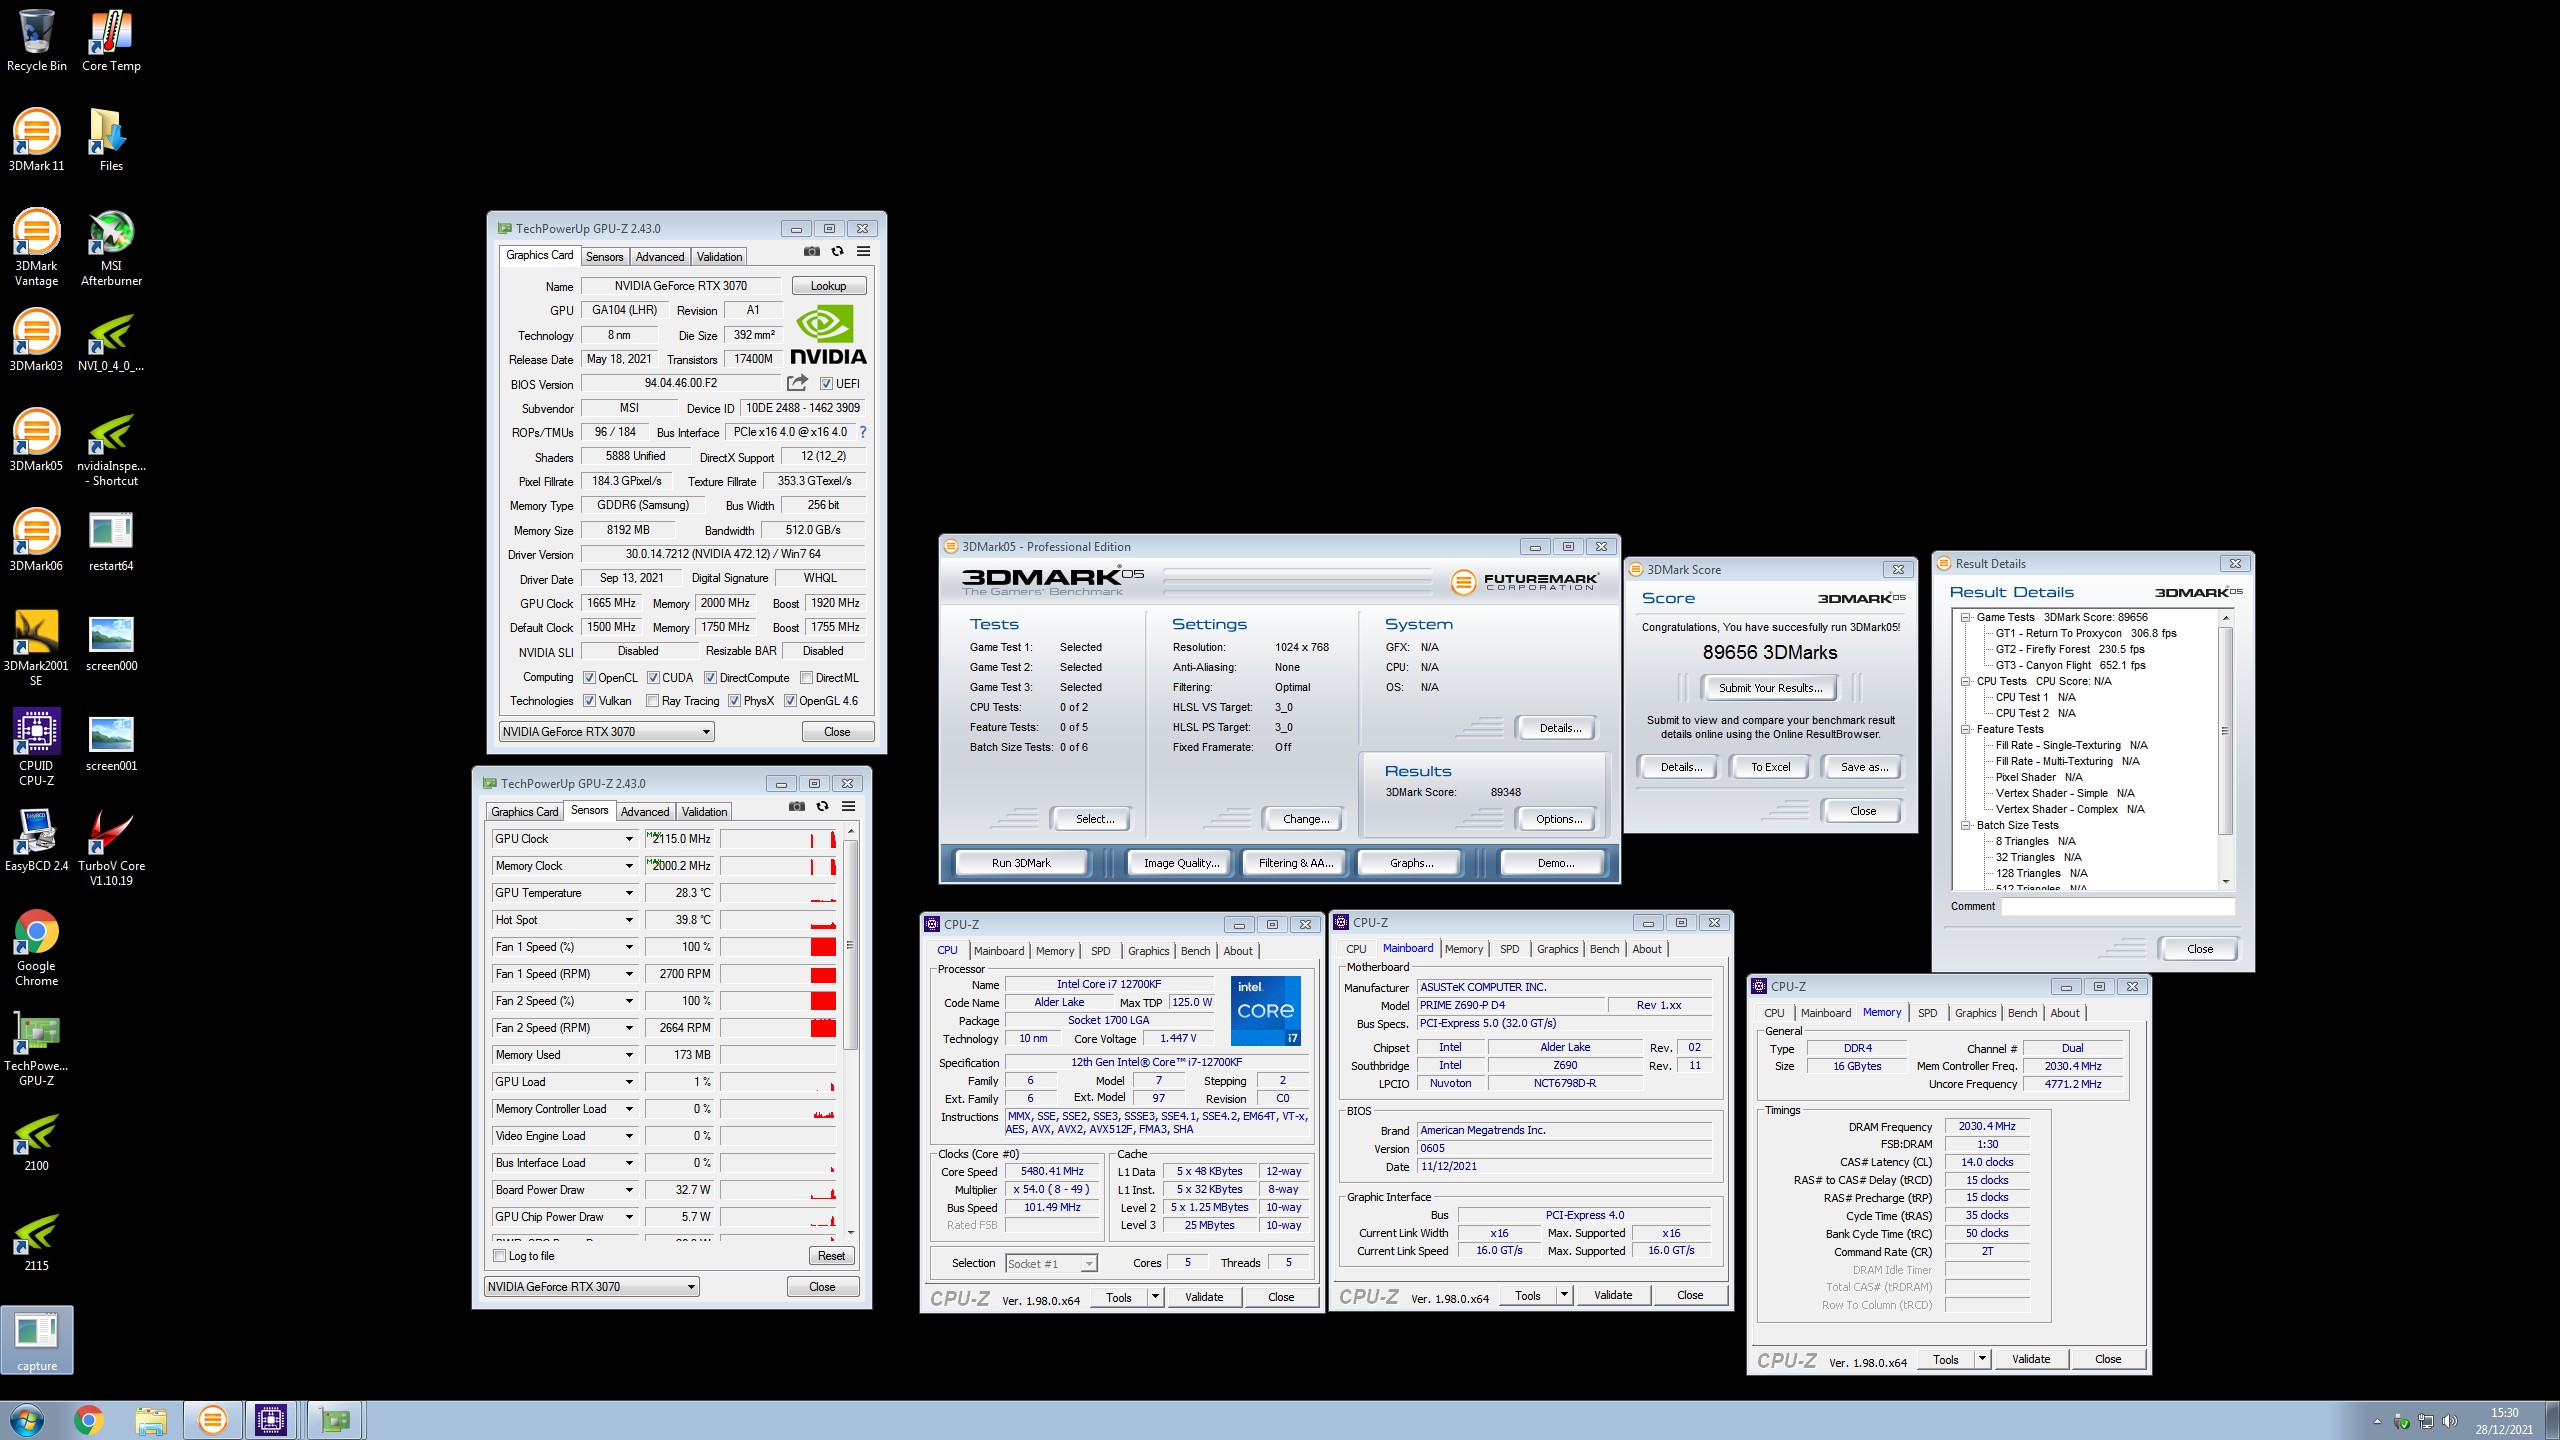Launch Google Chrome from the desktop

pos(36,947)
